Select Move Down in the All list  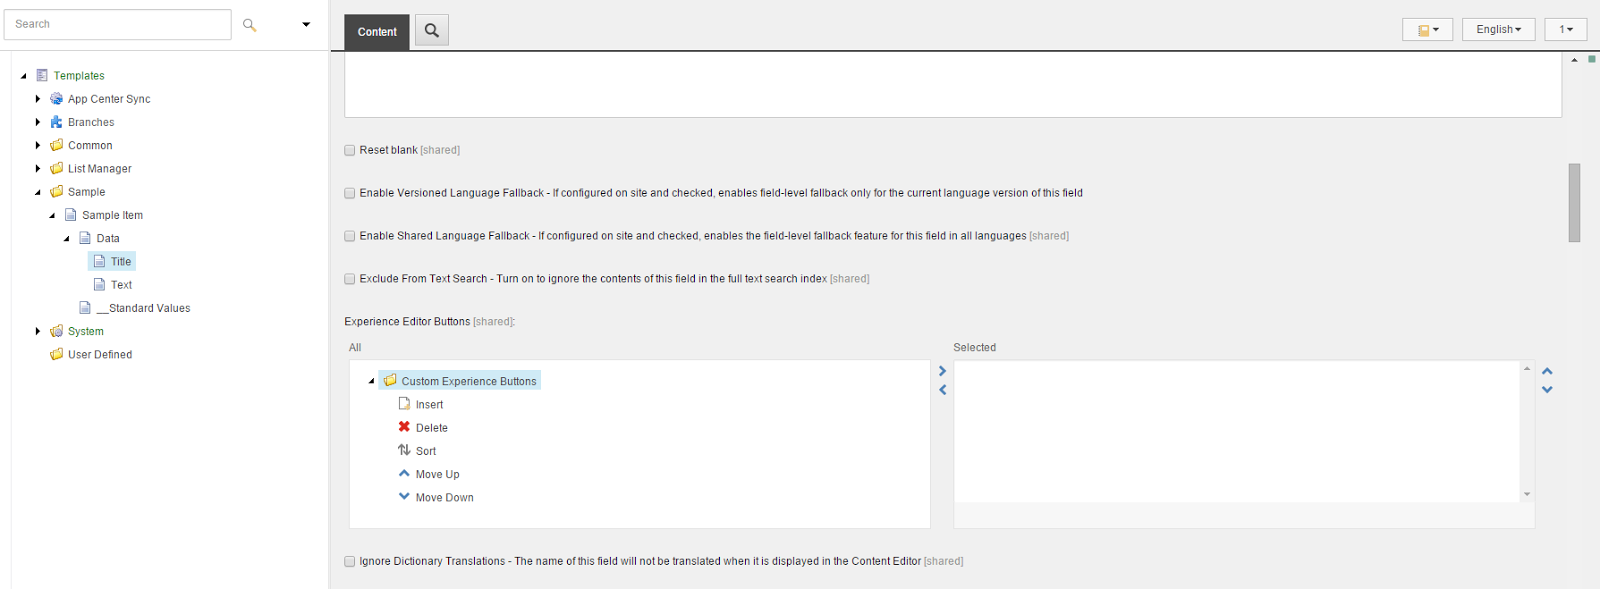pos(444,497)
